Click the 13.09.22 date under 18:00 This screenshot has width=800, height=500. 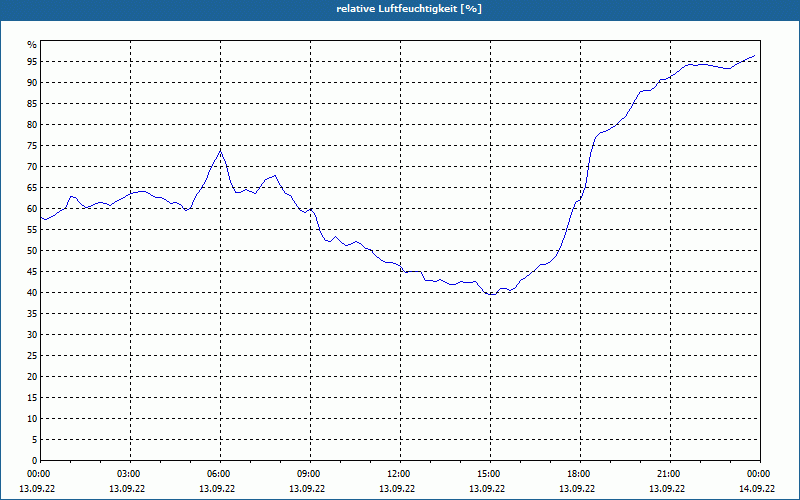point(577,489)
